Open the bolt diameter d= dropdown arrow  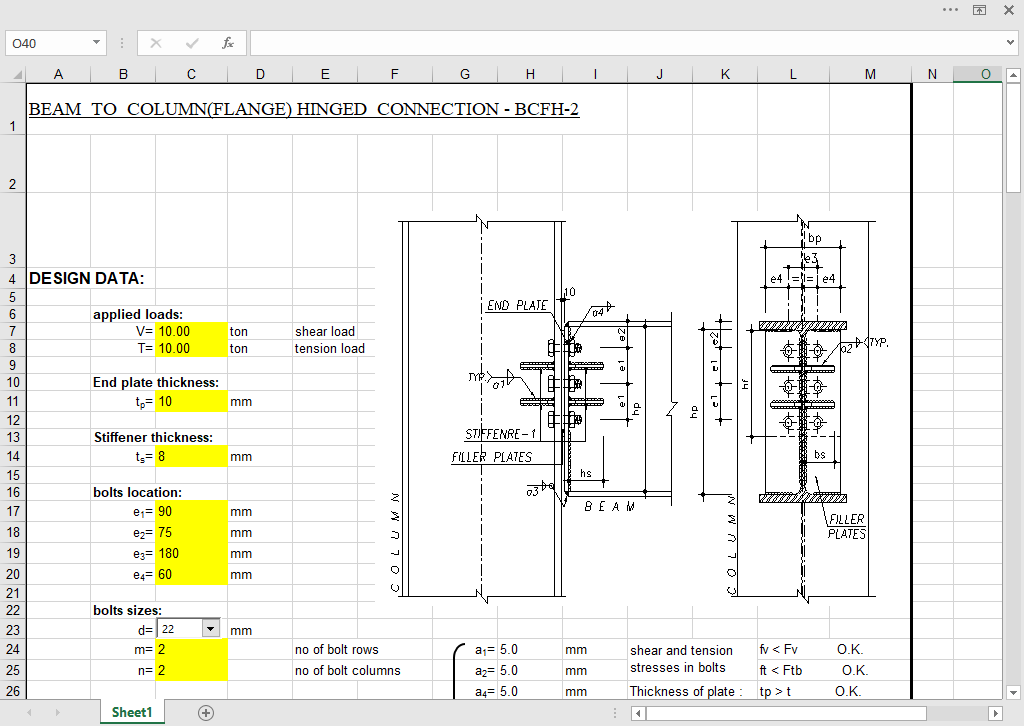pos(210,629)
